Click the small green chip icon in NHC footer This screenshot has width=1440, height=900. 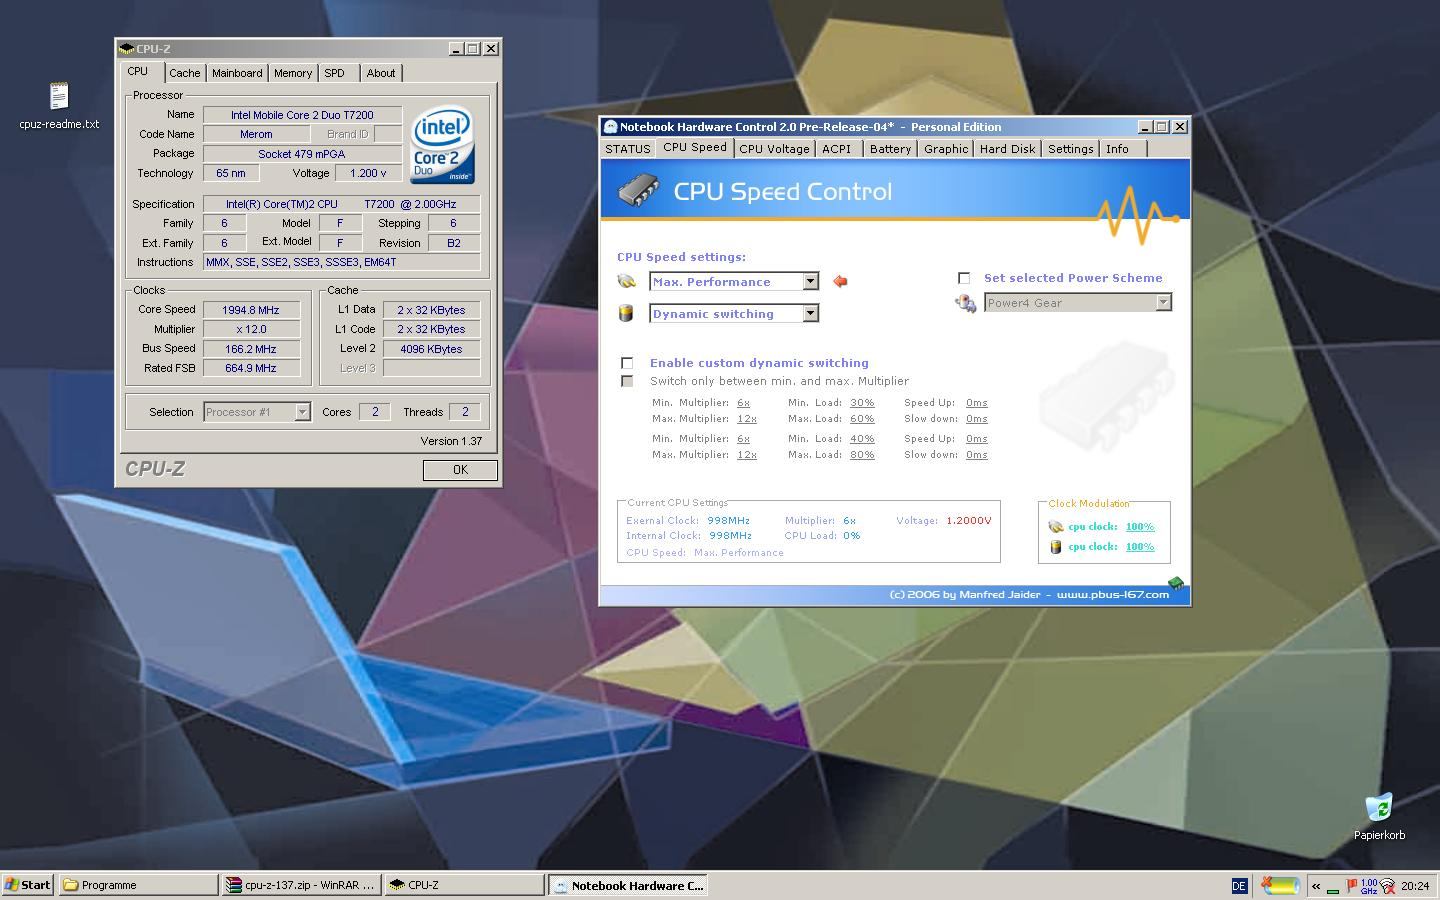(1176, 584)
